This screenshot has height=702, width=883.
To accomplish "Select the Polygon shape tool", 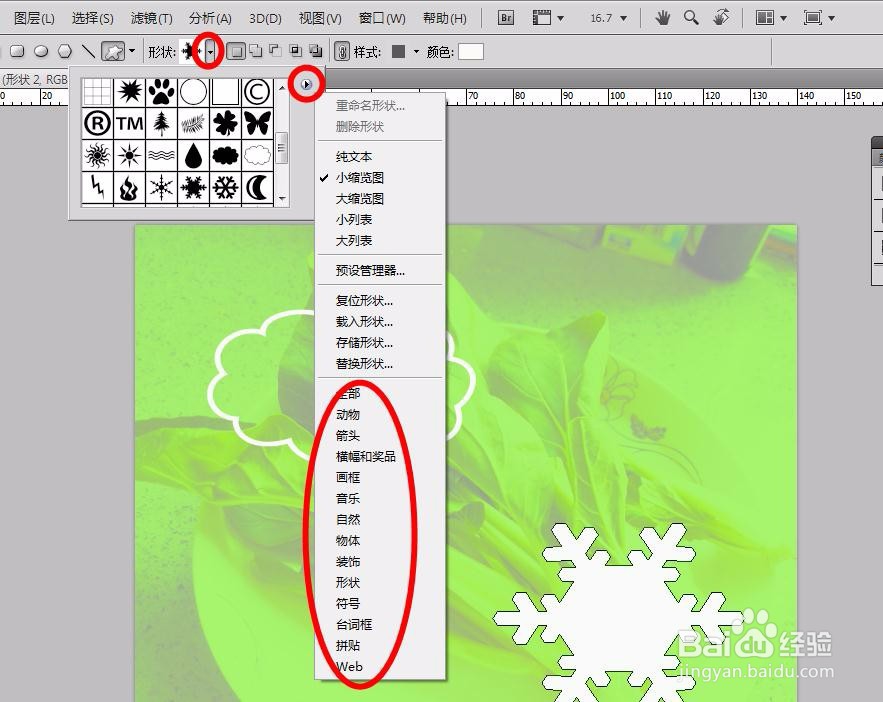I will [x=62, y=51].
